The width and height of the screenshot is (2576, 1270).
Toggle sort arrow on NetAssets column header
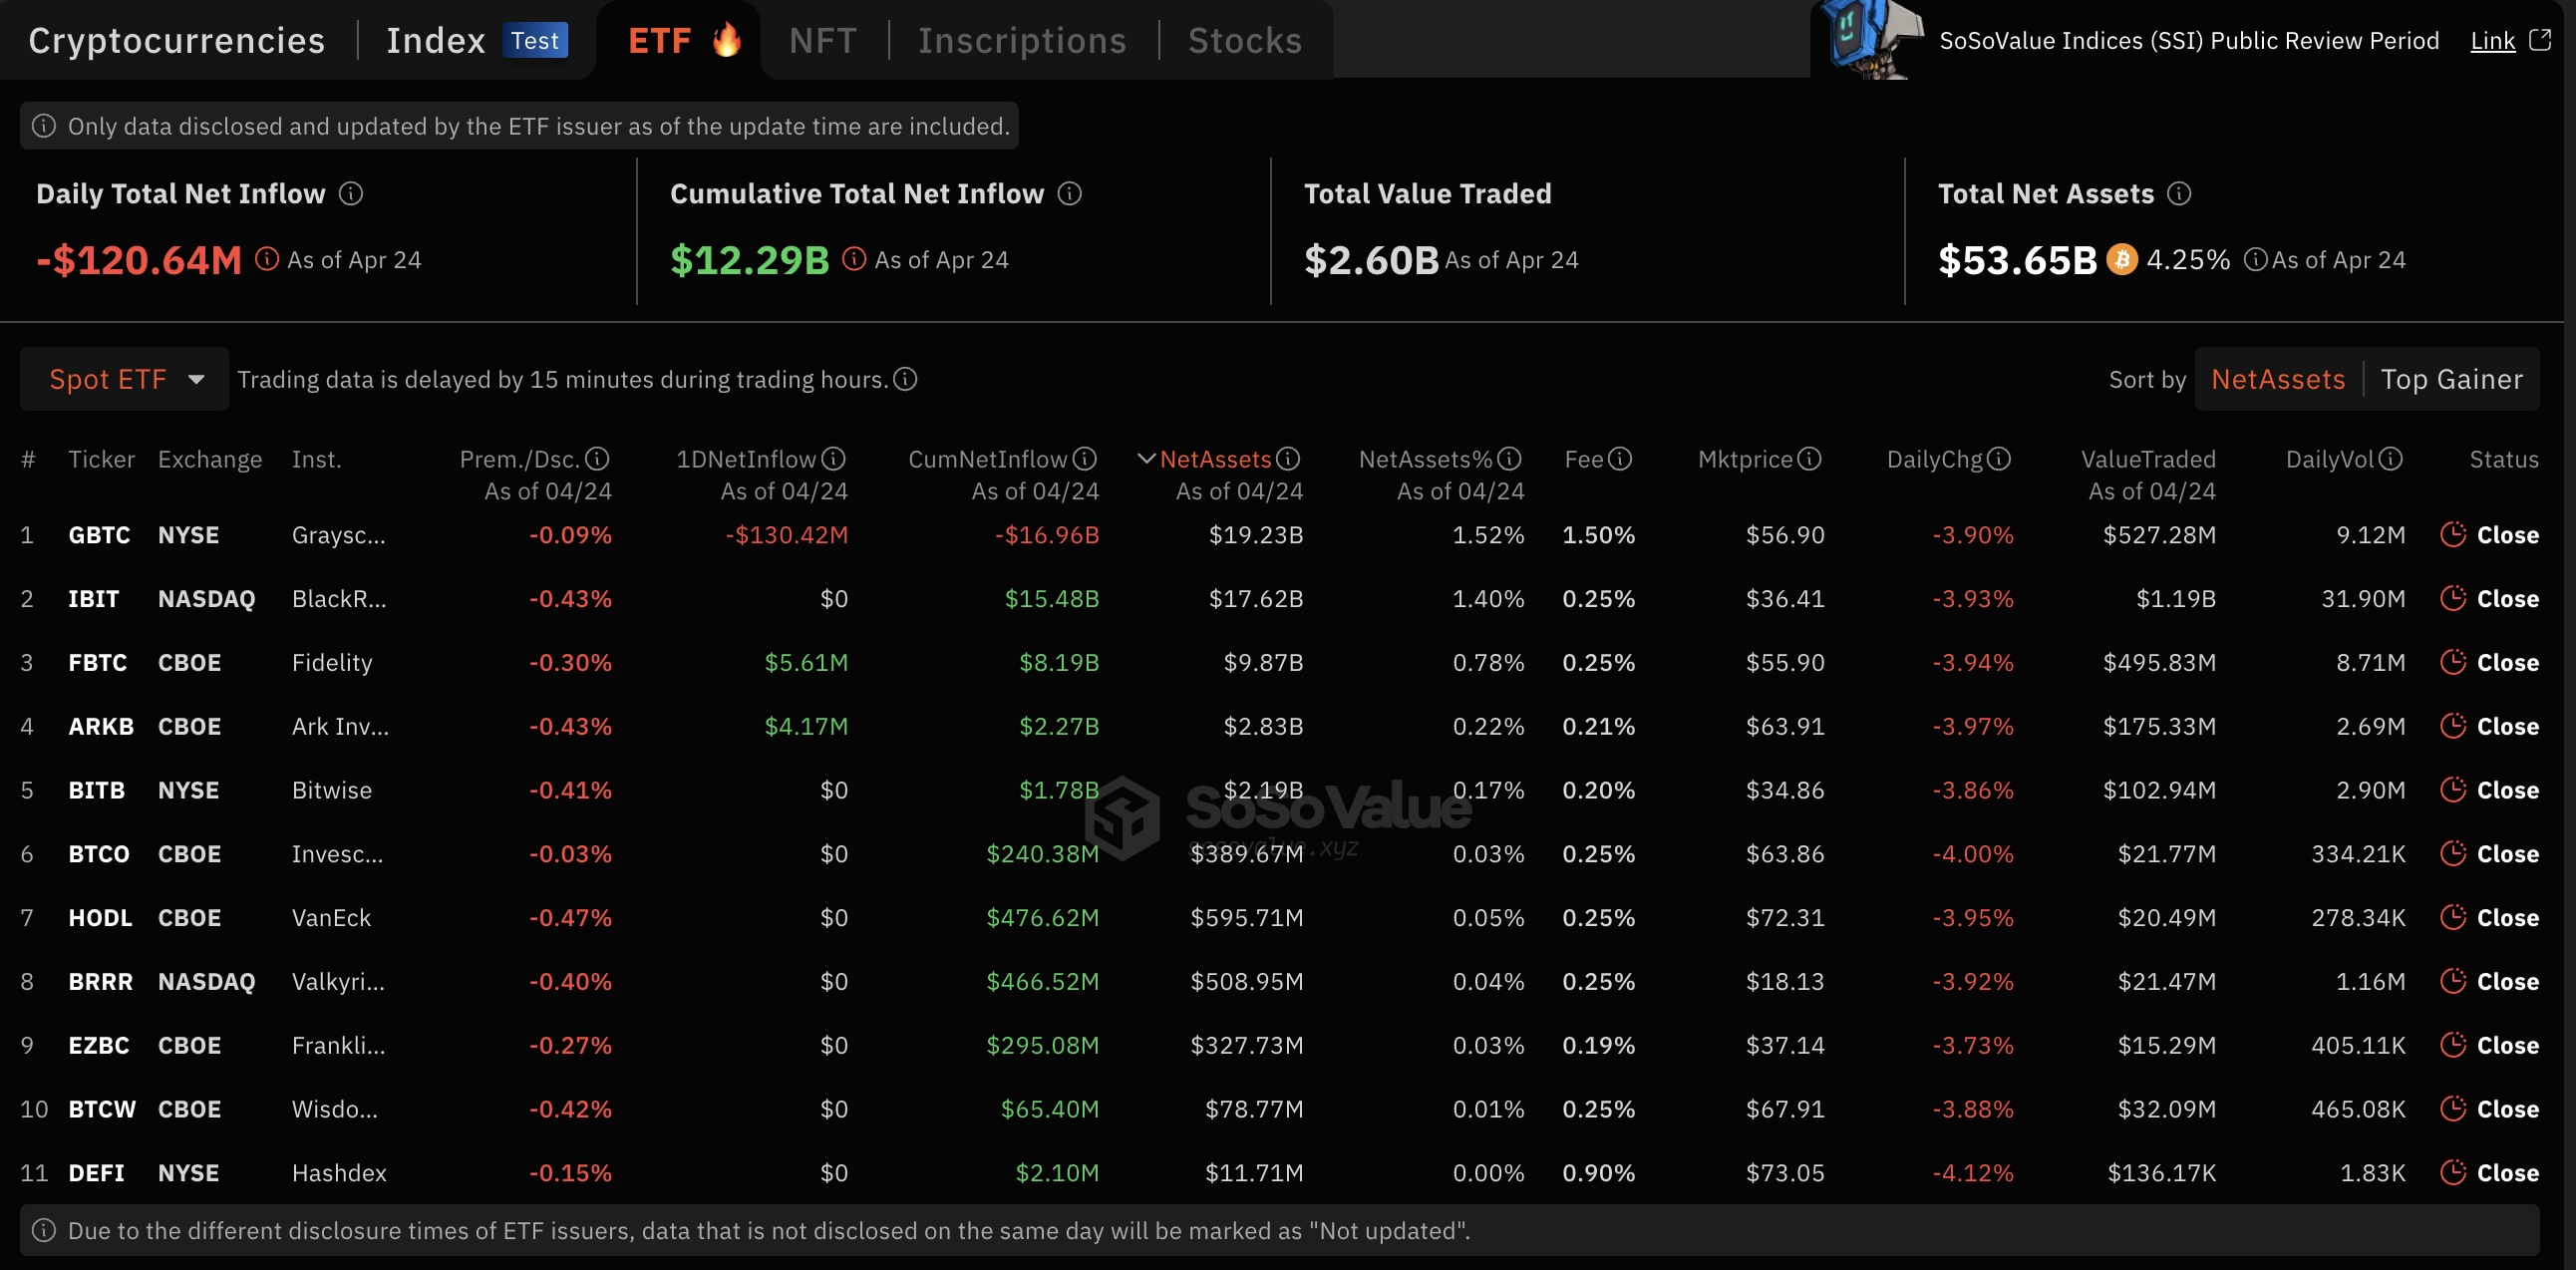[x=1146, y=459]
